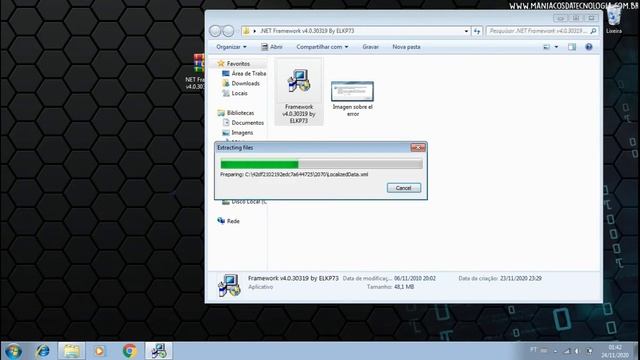The image size is (640, 360).
Task: Open Lixeira recycle bin on desktop
Action: pyautogui.click(x=613, y=20)
